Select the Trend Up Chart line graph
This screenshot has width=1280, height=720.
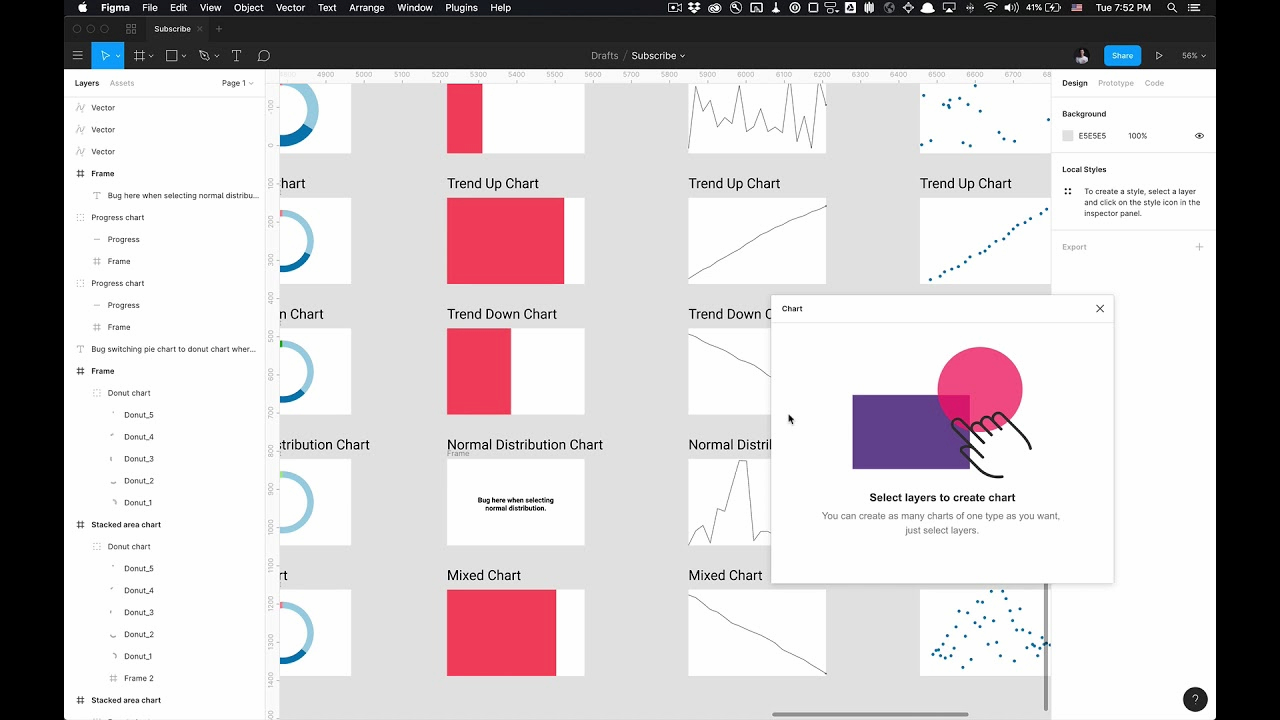[x=757, y=241]
